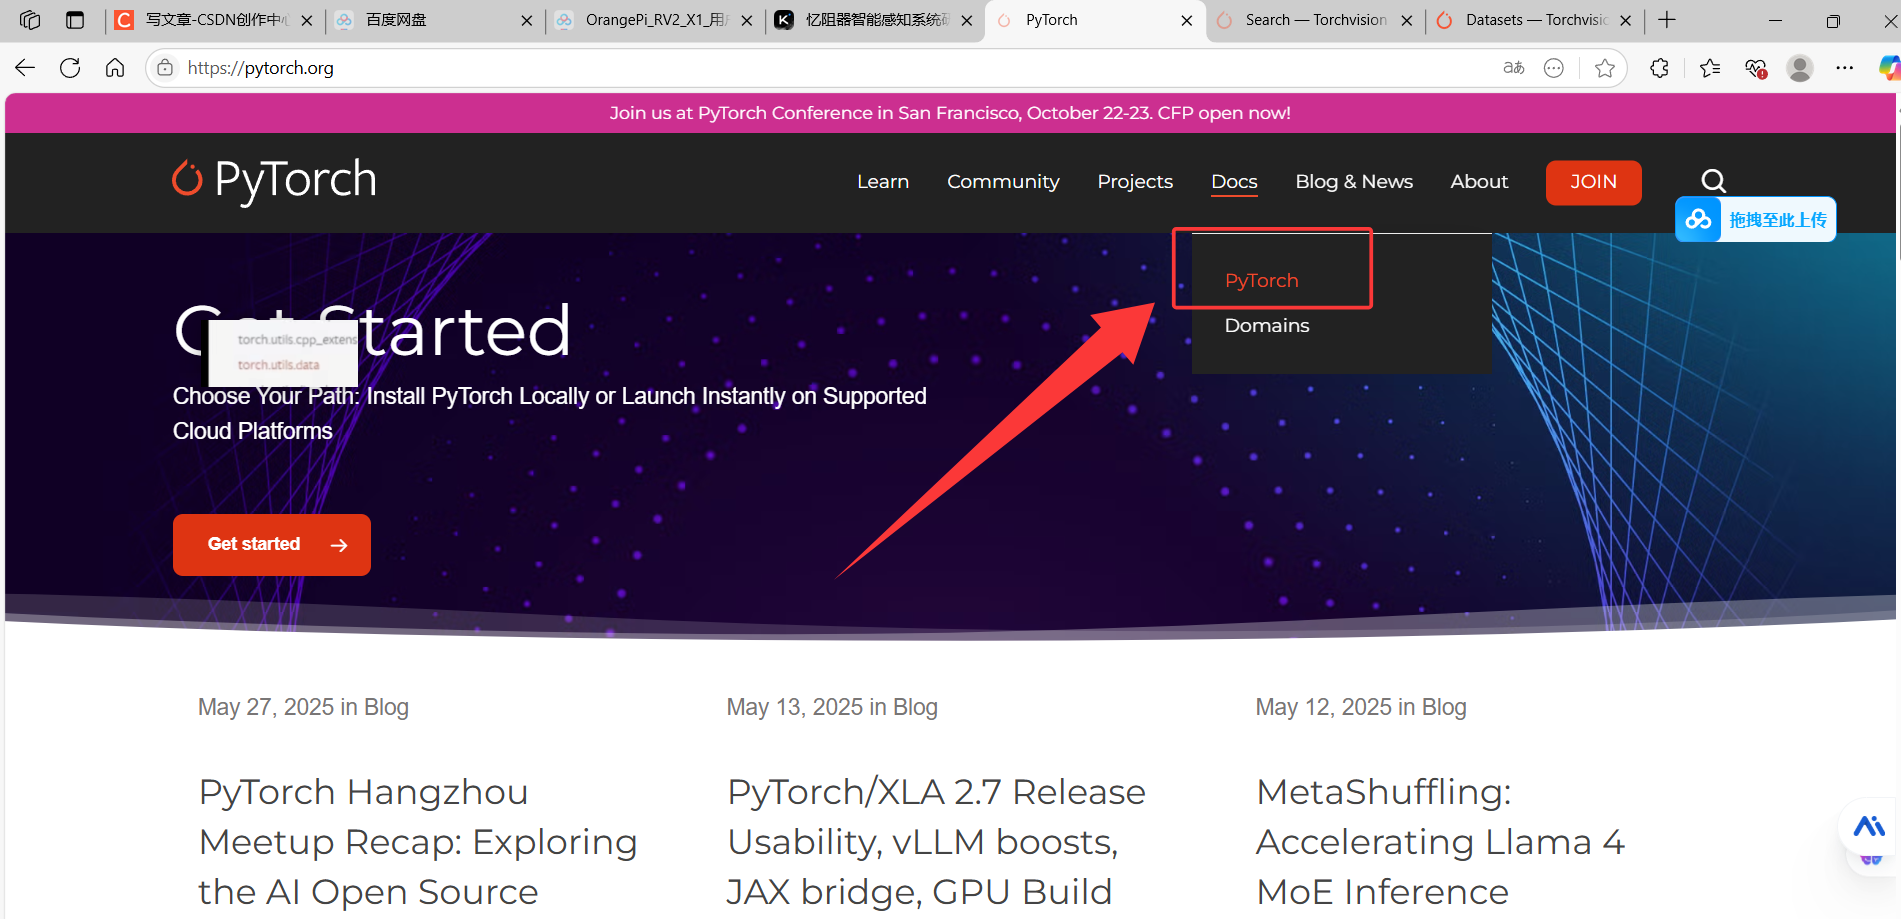Image resolution: width=1901 pixels, height=919 pixels.
Task: Click the 'May 27, 2025 in Blog' text
Action: point(303,707)
